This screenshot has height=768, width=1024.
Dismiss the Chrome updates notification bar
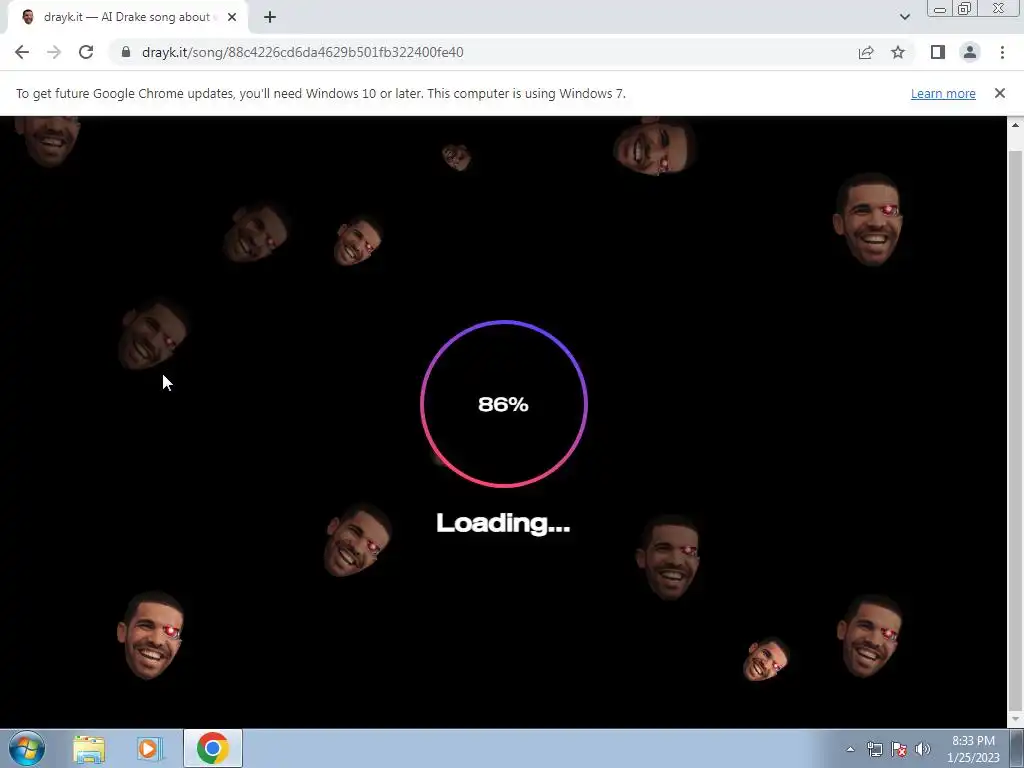coord(1000,93)
